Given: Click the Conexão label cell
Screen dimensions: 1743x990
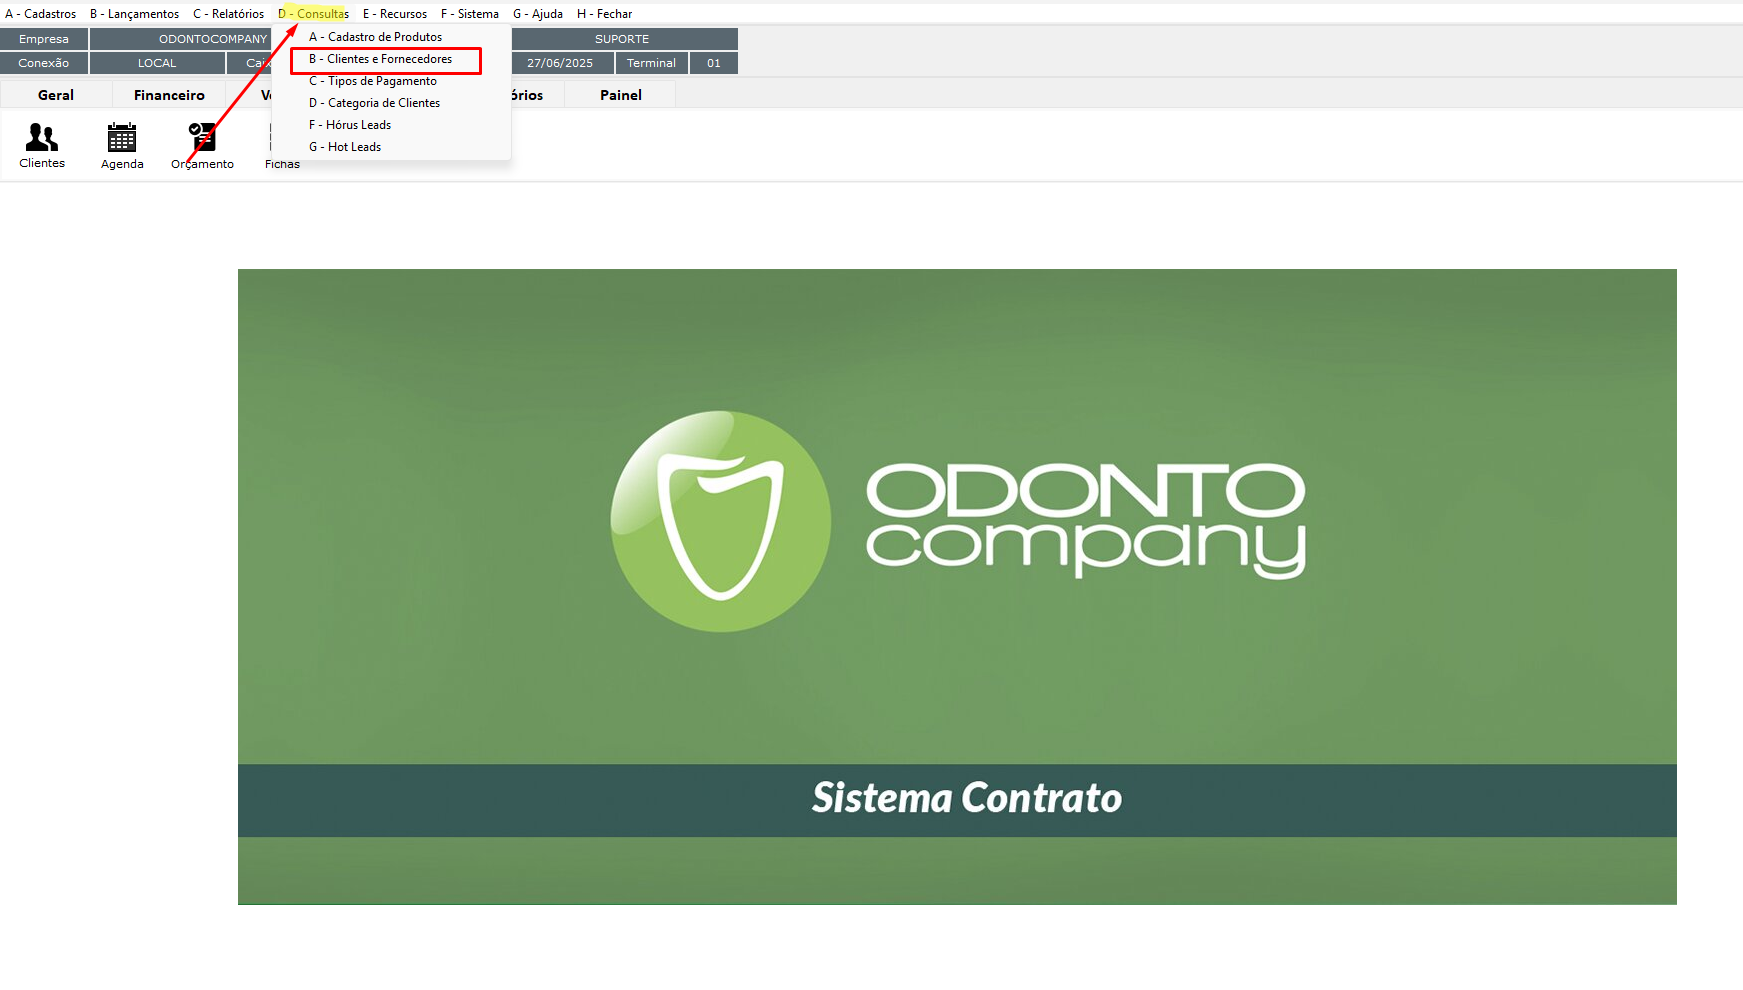Looking at the screenshot, I should [44, 63].
